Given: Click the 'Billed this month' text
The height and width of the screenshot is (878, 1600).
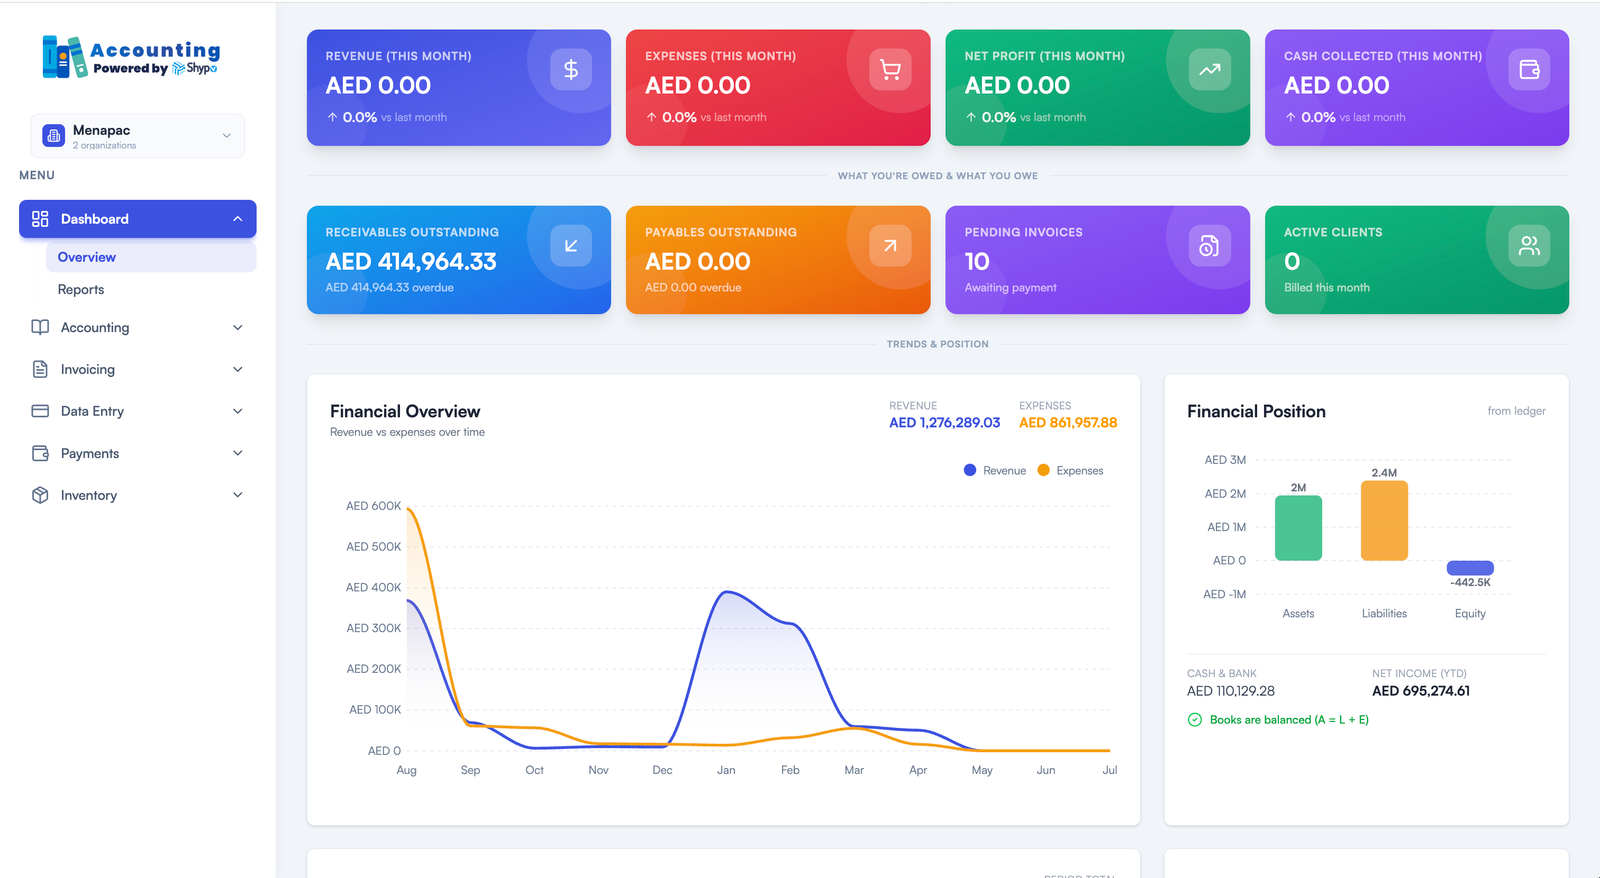Looking at the screenshot, I should coord(1327,287).
